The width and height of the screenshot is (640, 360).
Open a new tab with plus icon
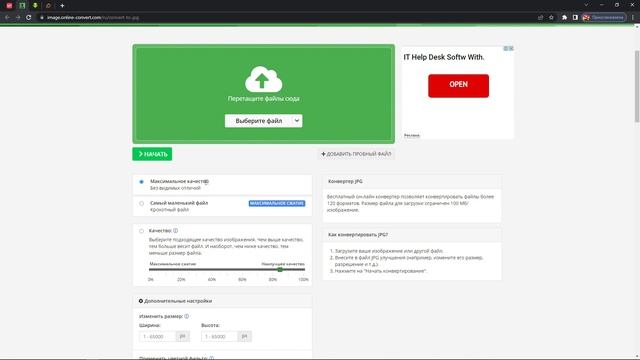(62, 6)
